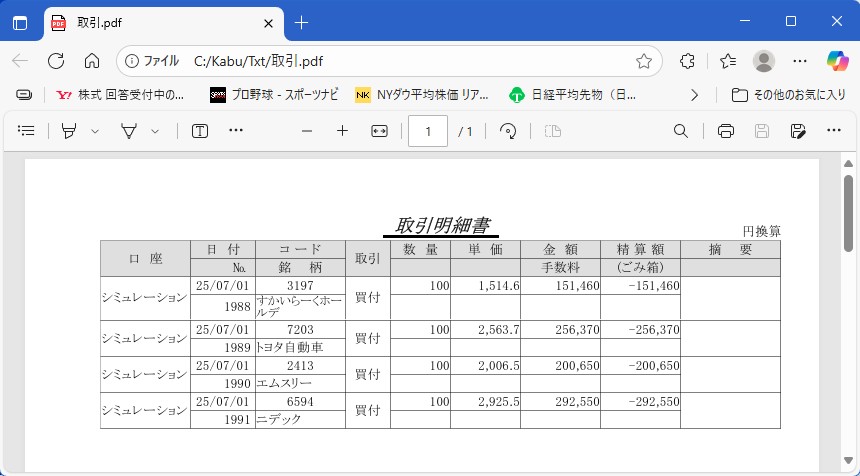860x476 pixels.
Task: Open NYダウ平均株価 bookmark
Action: tap(421, 95)
